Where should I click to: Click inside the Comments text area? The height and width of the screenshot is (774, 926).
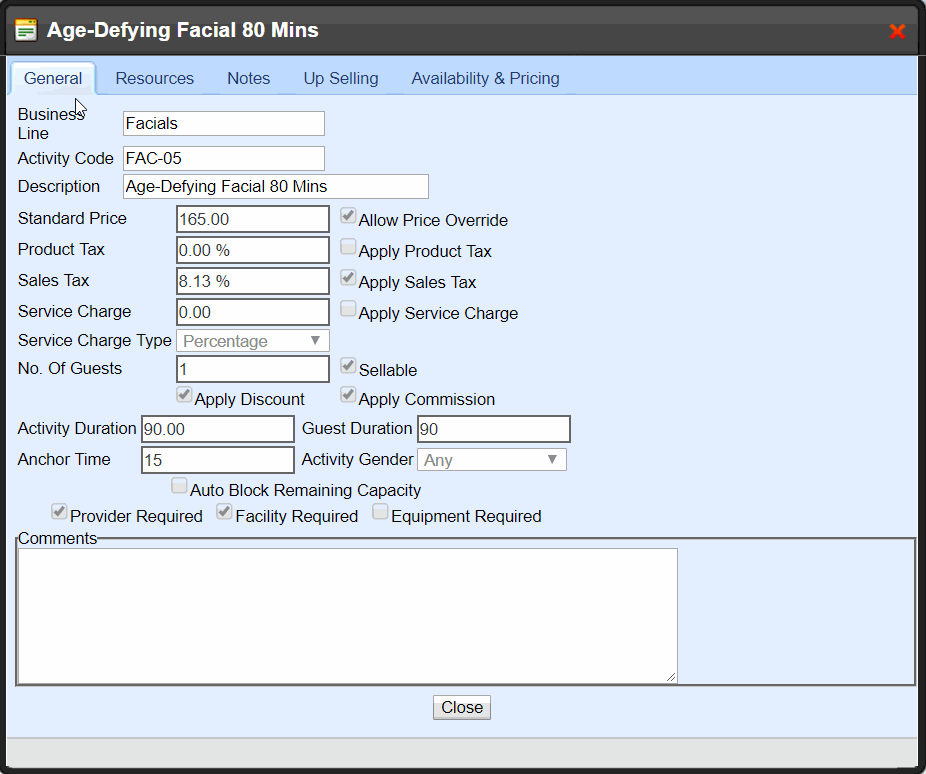(x=347, y=615)
